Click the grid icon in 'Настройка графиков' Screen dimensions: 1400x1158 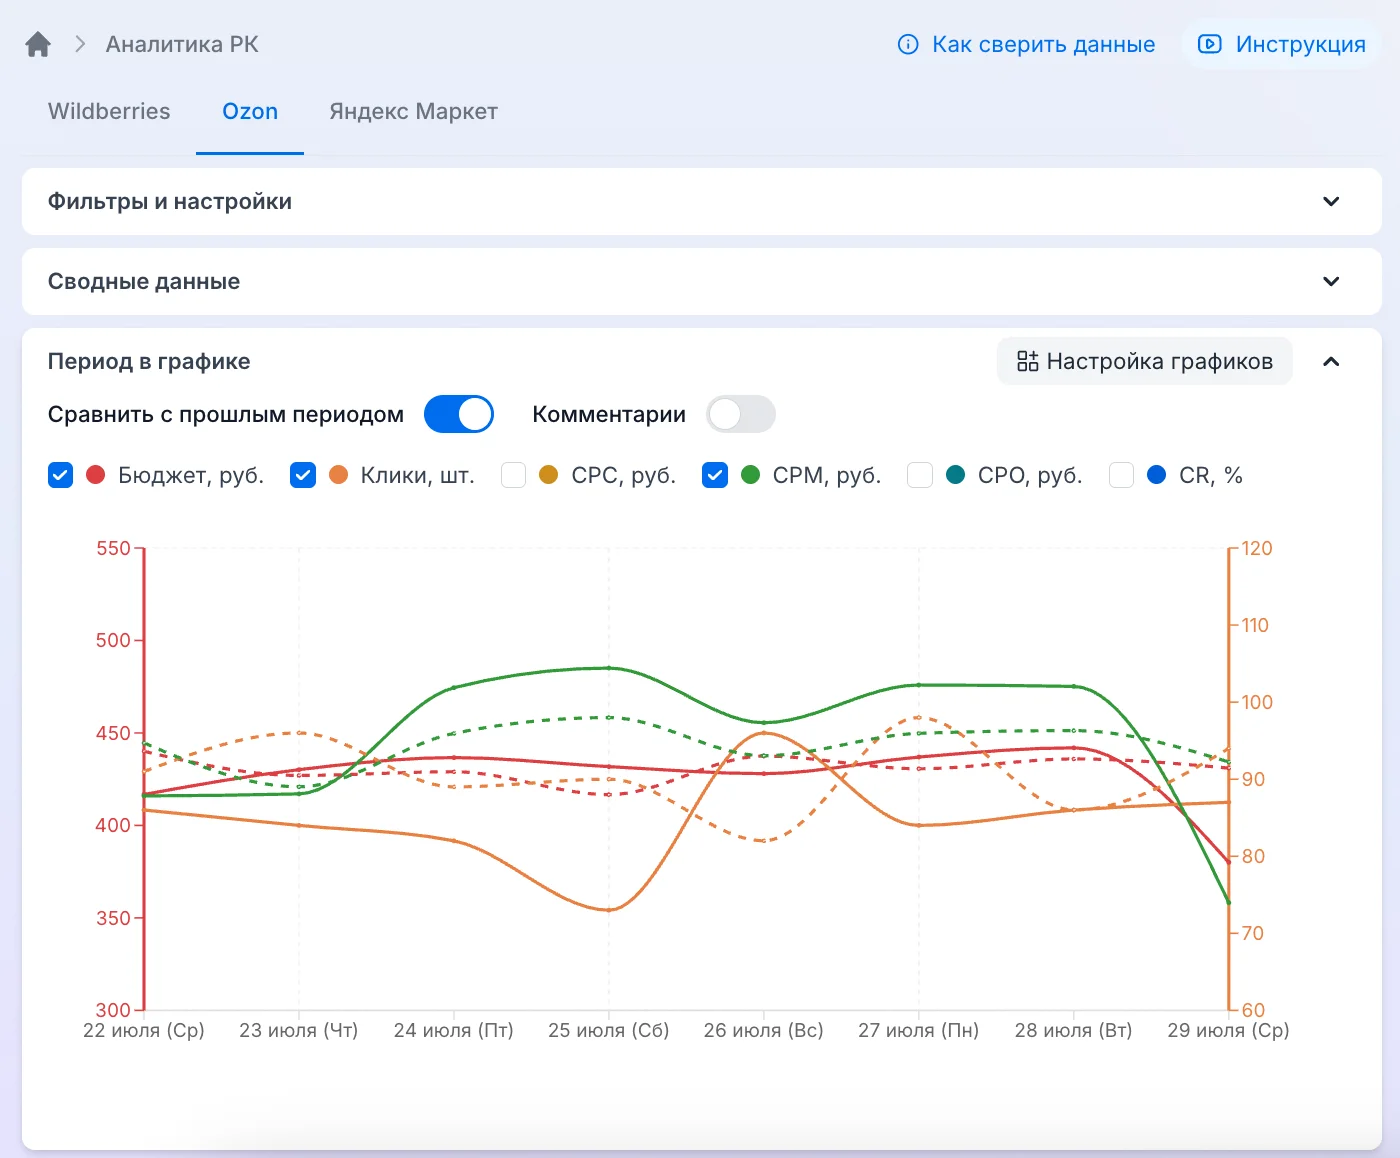point(1027,361)
